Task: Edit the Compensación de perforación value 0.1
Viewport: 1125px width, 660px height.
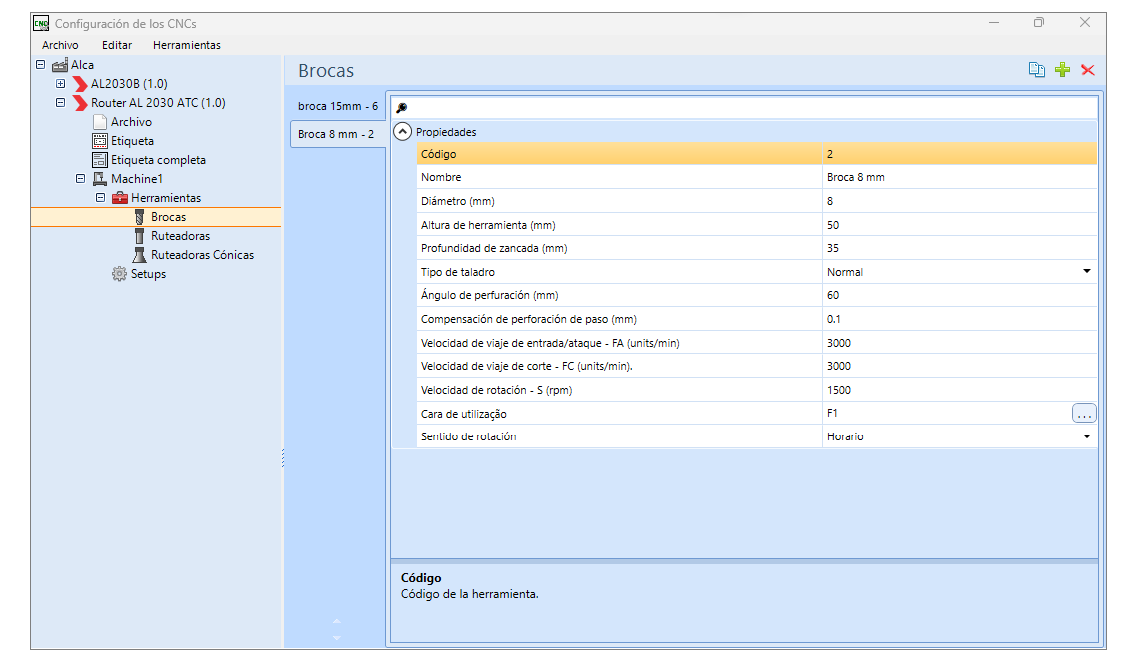Action: 959,319
